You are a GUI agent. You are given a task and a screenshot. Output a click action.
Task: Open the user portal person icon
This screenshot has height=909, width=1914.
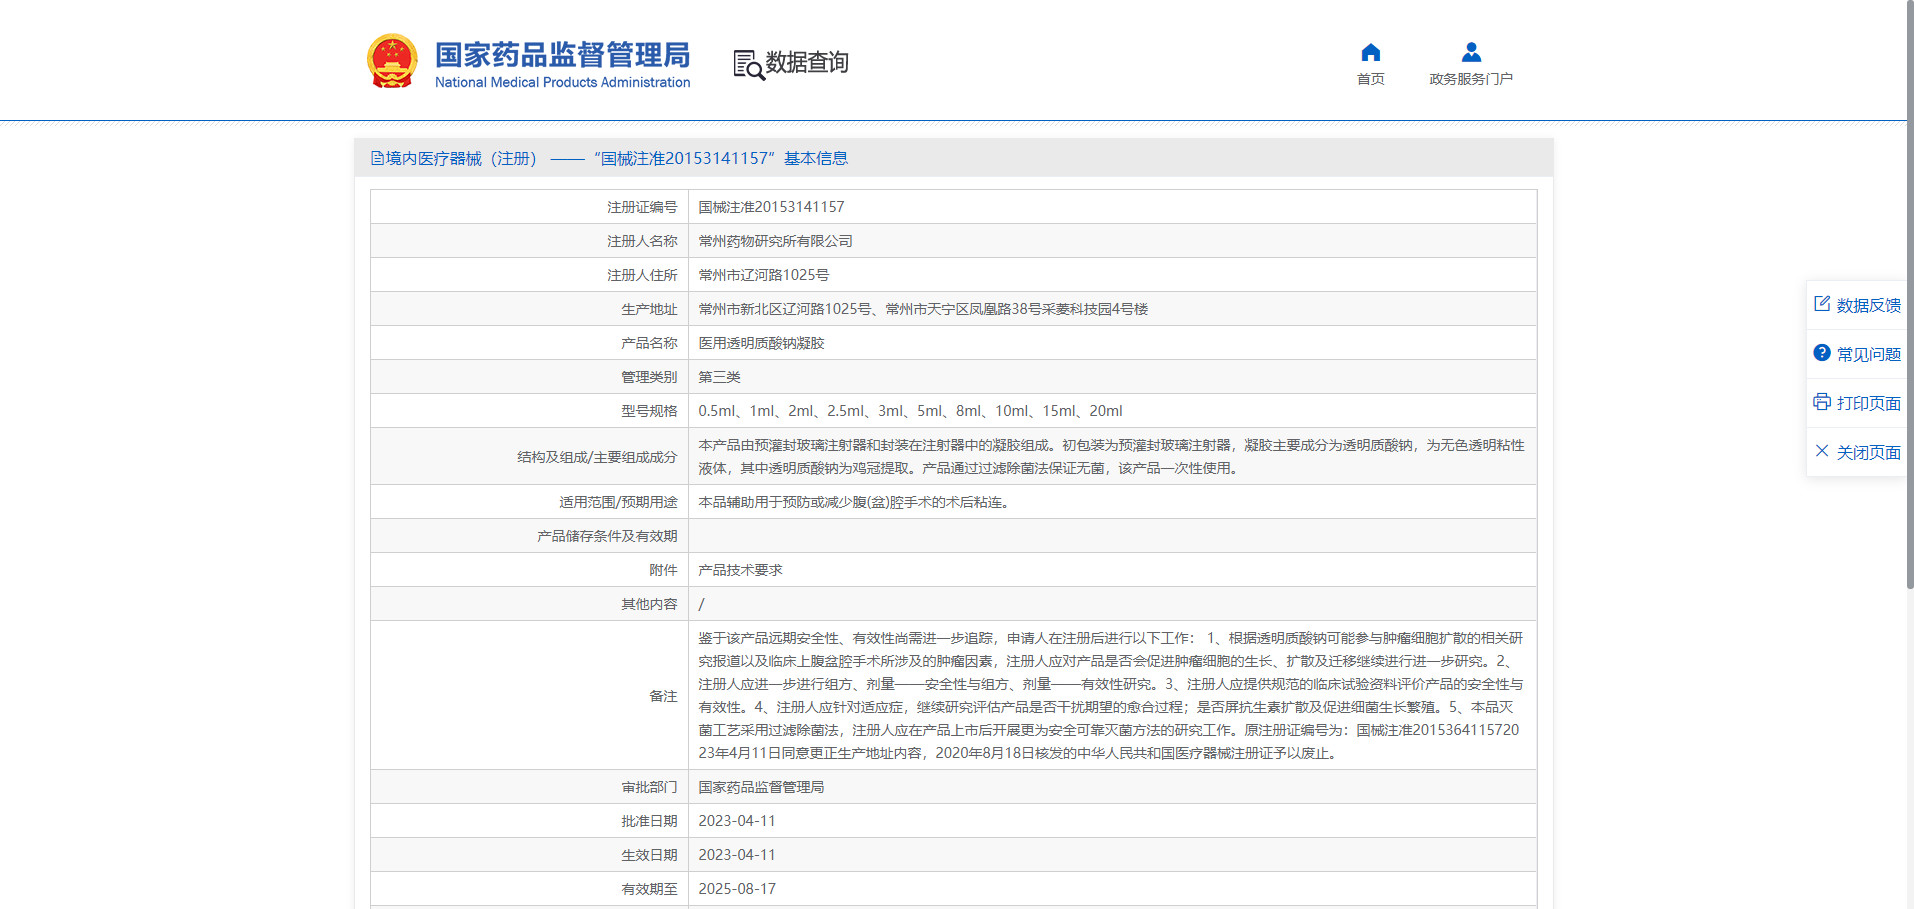tap(1470, 52)
